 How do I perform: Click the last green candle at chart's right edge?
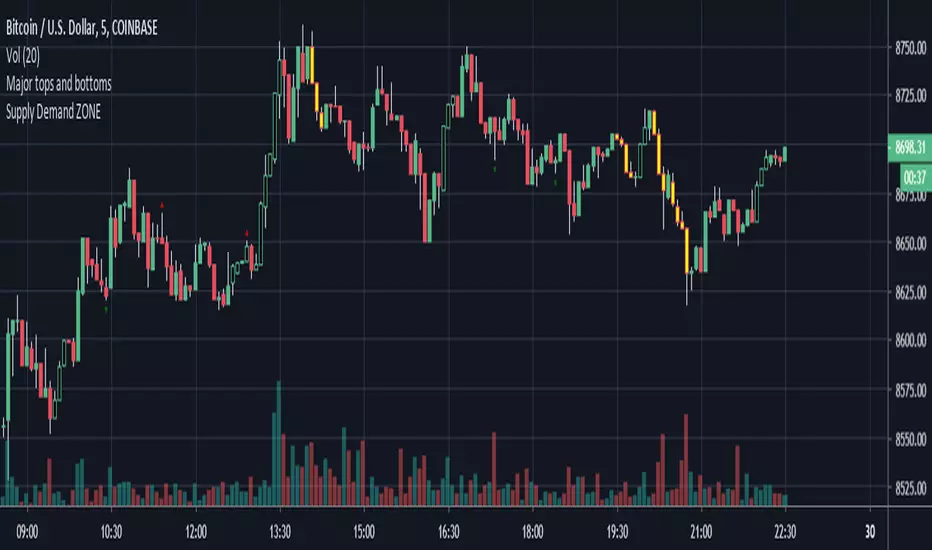click(x=785, y=154)
